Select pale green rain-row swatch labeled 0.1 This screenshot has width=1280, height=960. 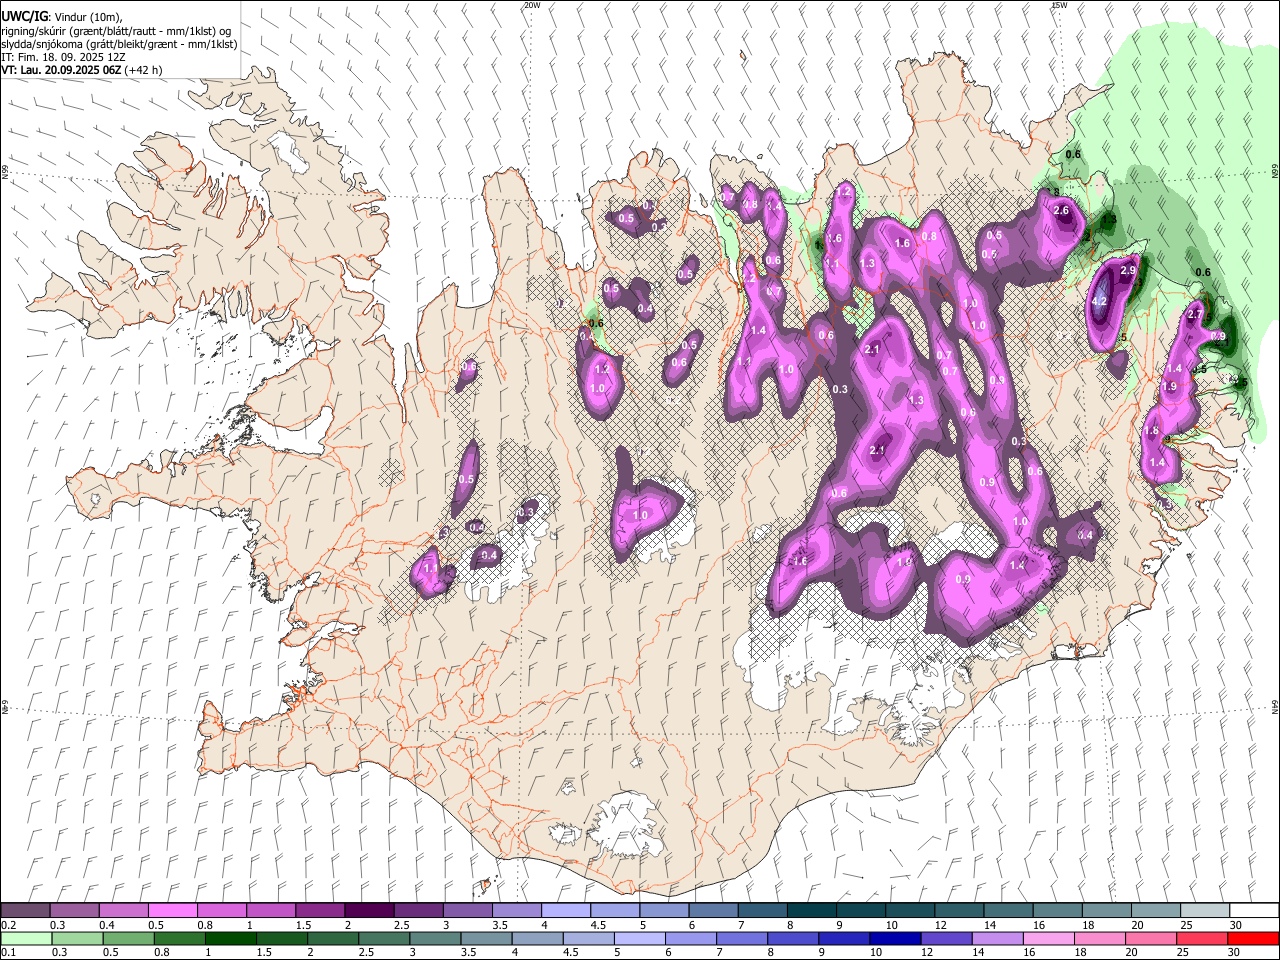tap(27, 938)
